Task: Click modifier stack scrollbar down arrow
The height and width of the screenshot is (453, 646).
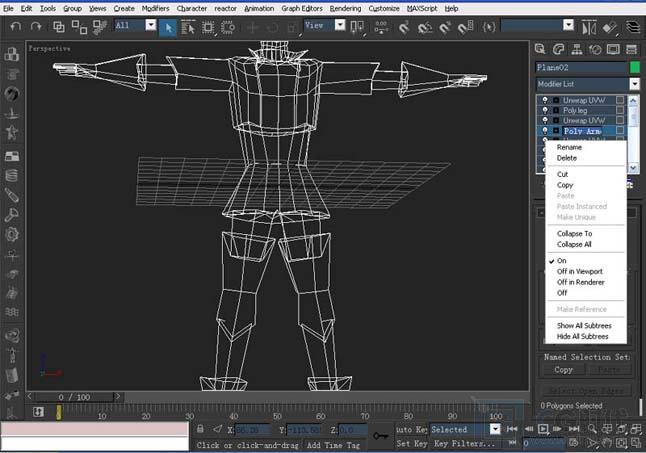Action: 633,168
